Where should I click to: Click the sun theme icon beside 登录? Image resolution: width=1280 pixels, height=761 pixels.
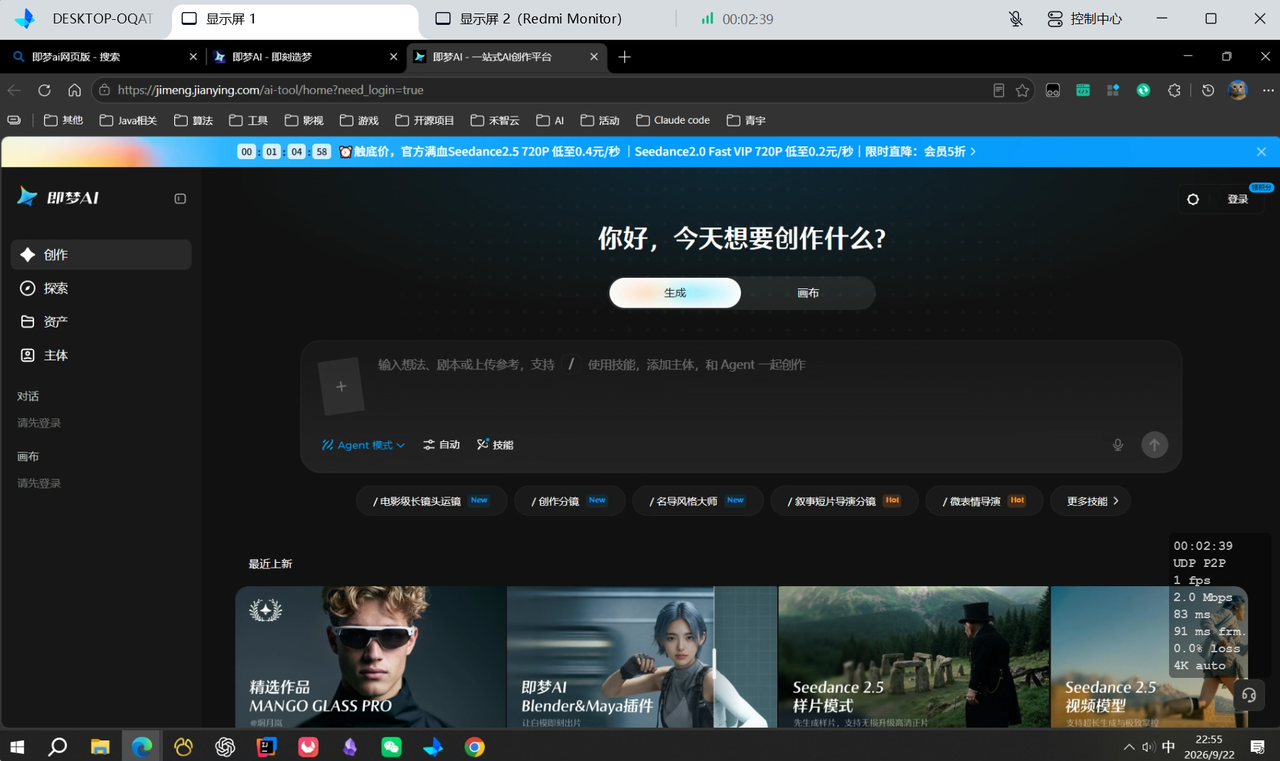[1193, 199]
